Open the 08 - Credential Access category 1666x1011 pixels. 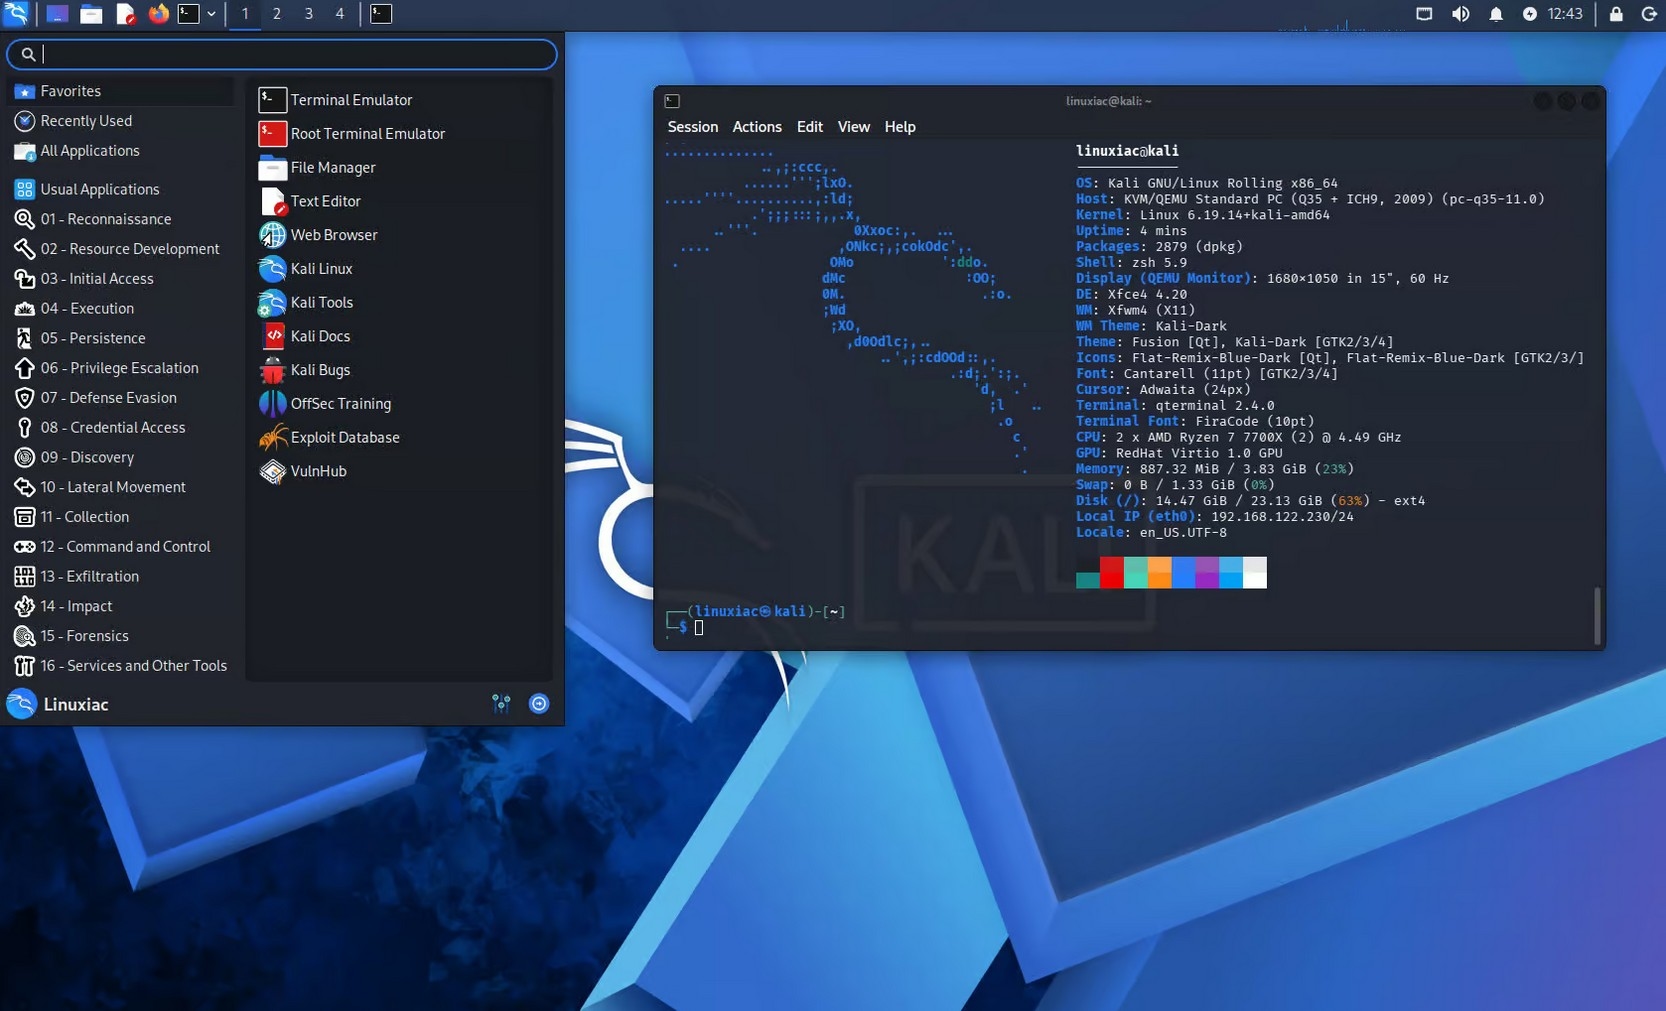(121, 428)
